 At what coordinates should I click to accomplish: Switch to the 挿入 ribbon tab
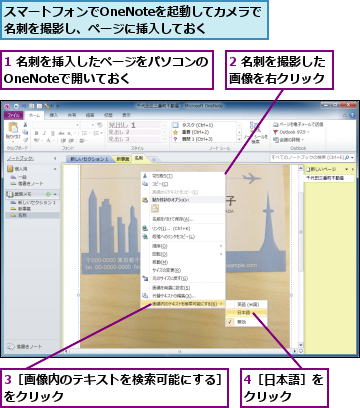54,115
